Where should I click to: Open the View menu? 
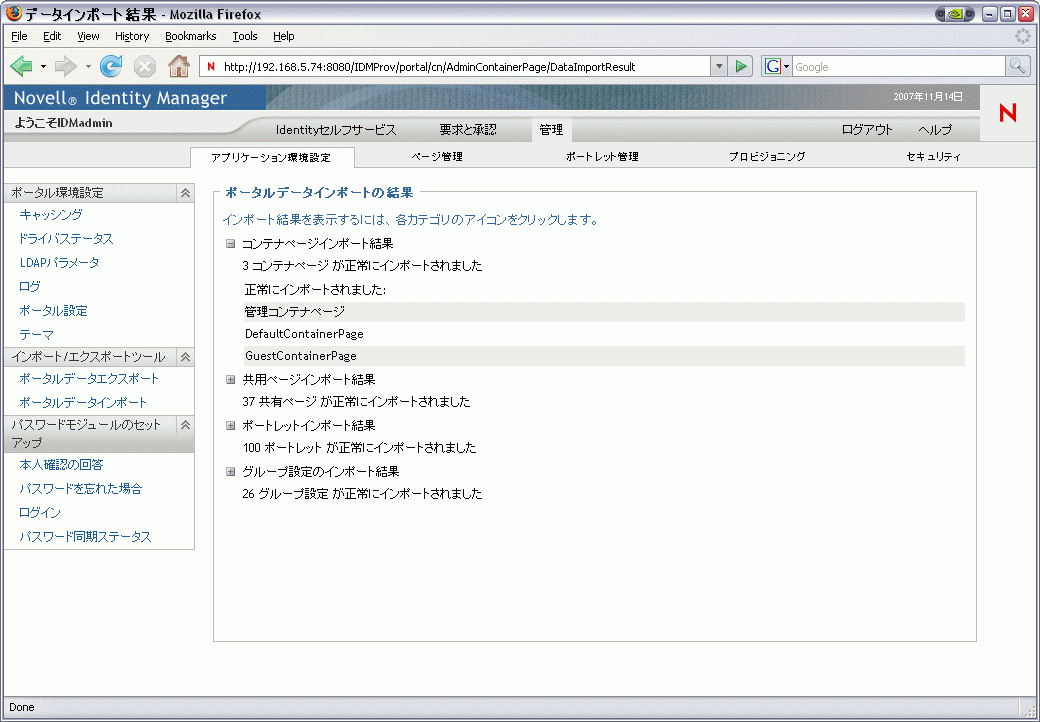[88, 36]
